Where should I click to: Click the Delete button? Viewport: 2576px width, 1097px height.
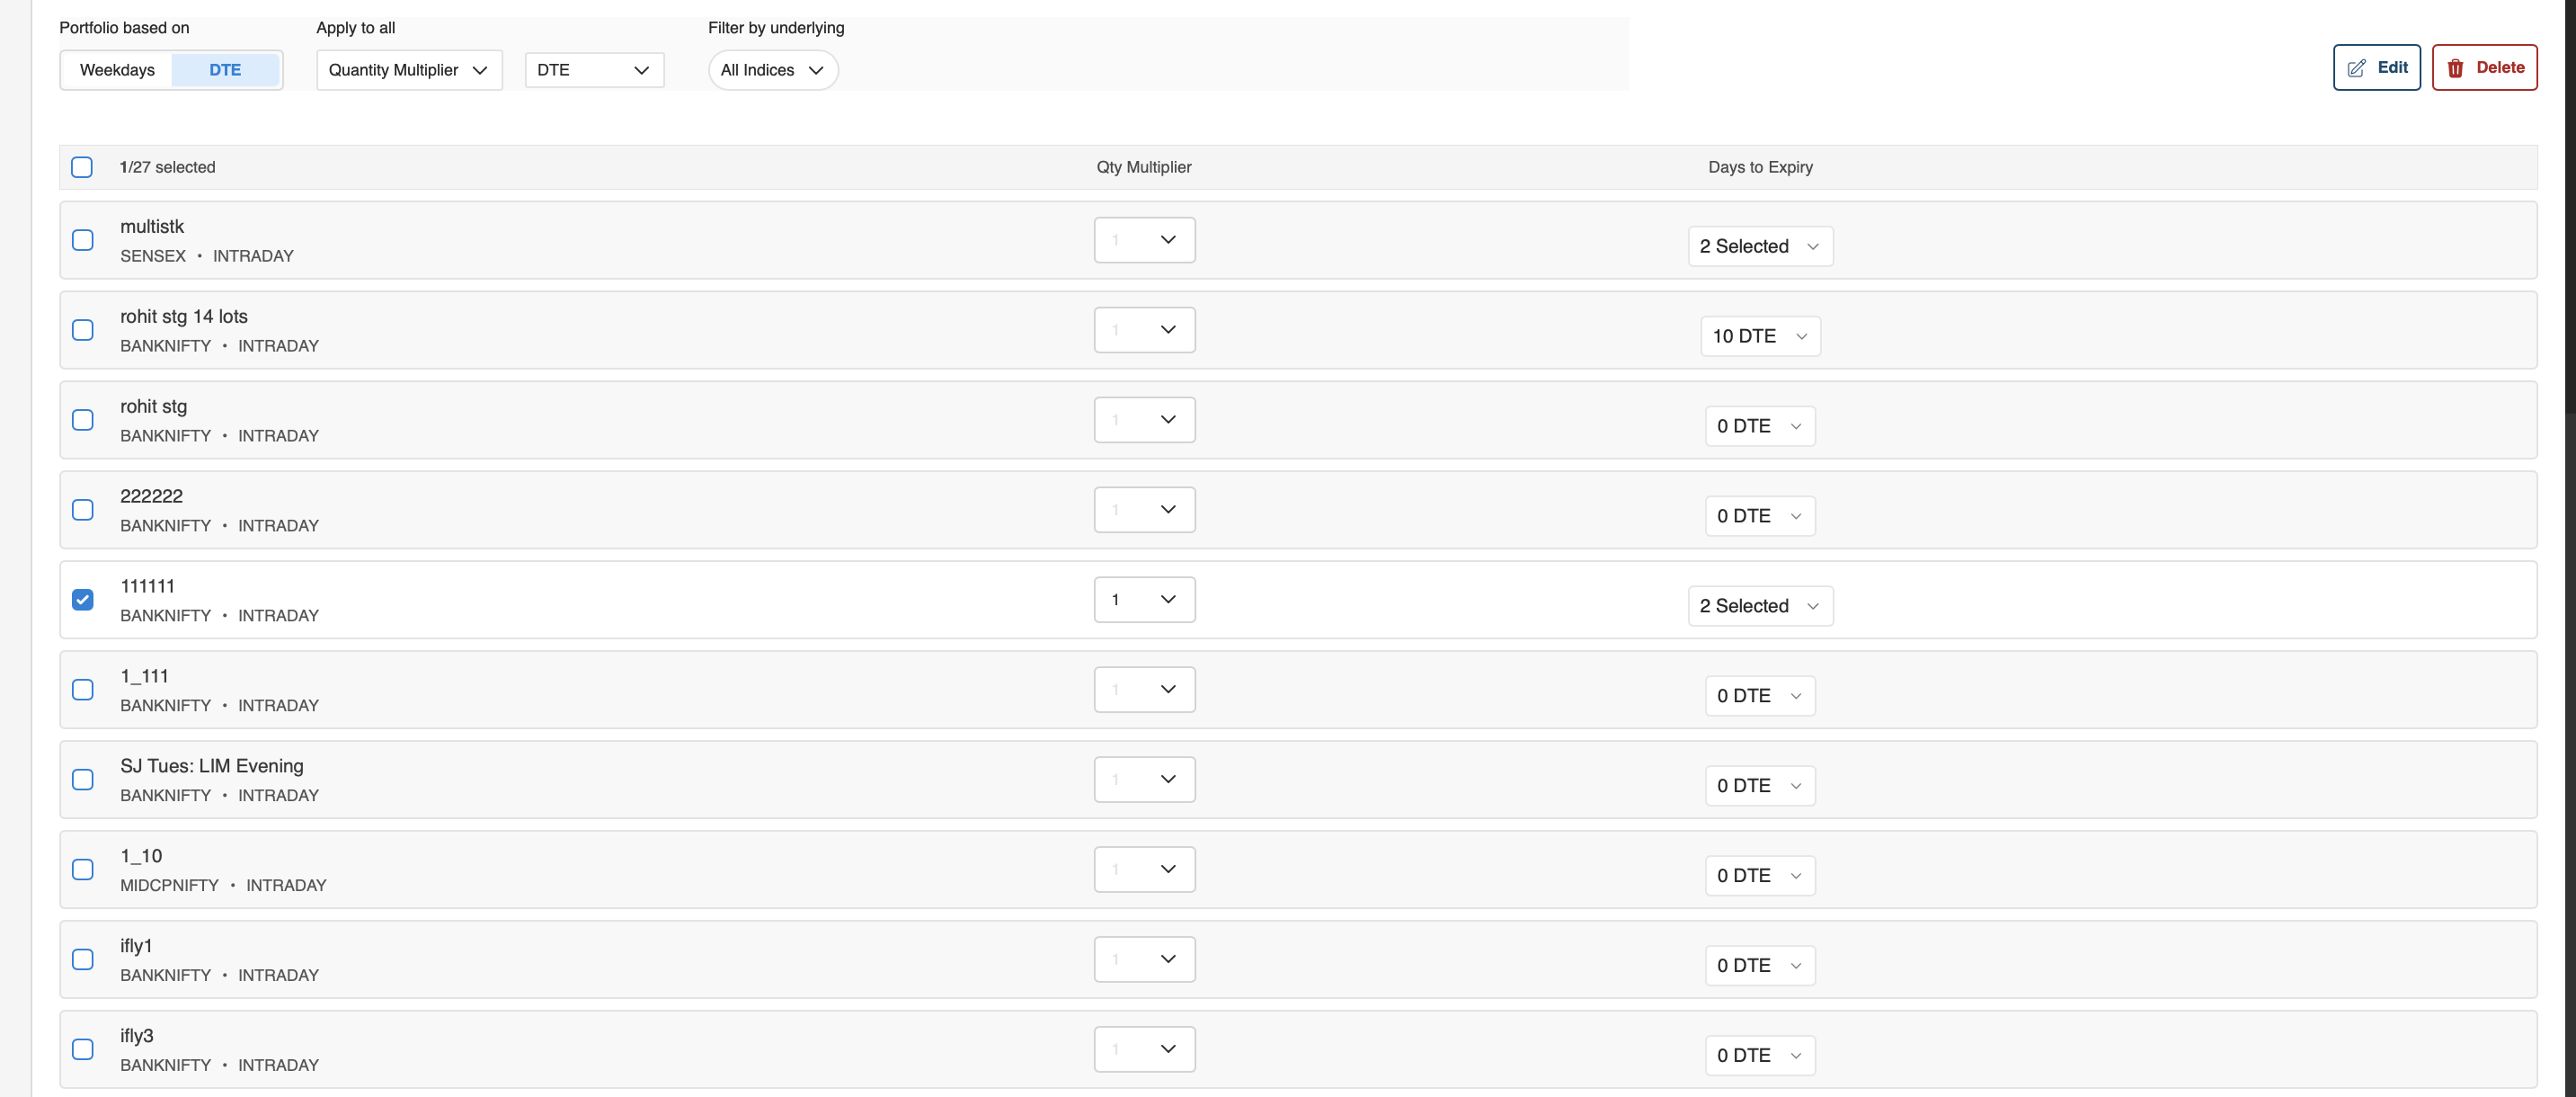pos(2484,67)
